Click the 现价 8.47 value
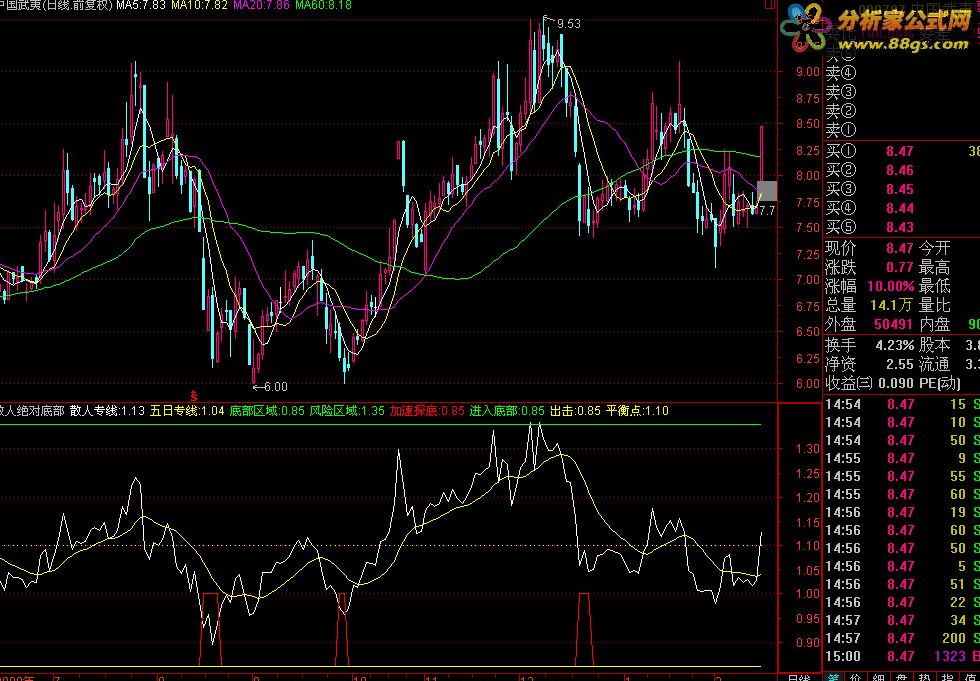980x681 pixels. pos(899,249)
